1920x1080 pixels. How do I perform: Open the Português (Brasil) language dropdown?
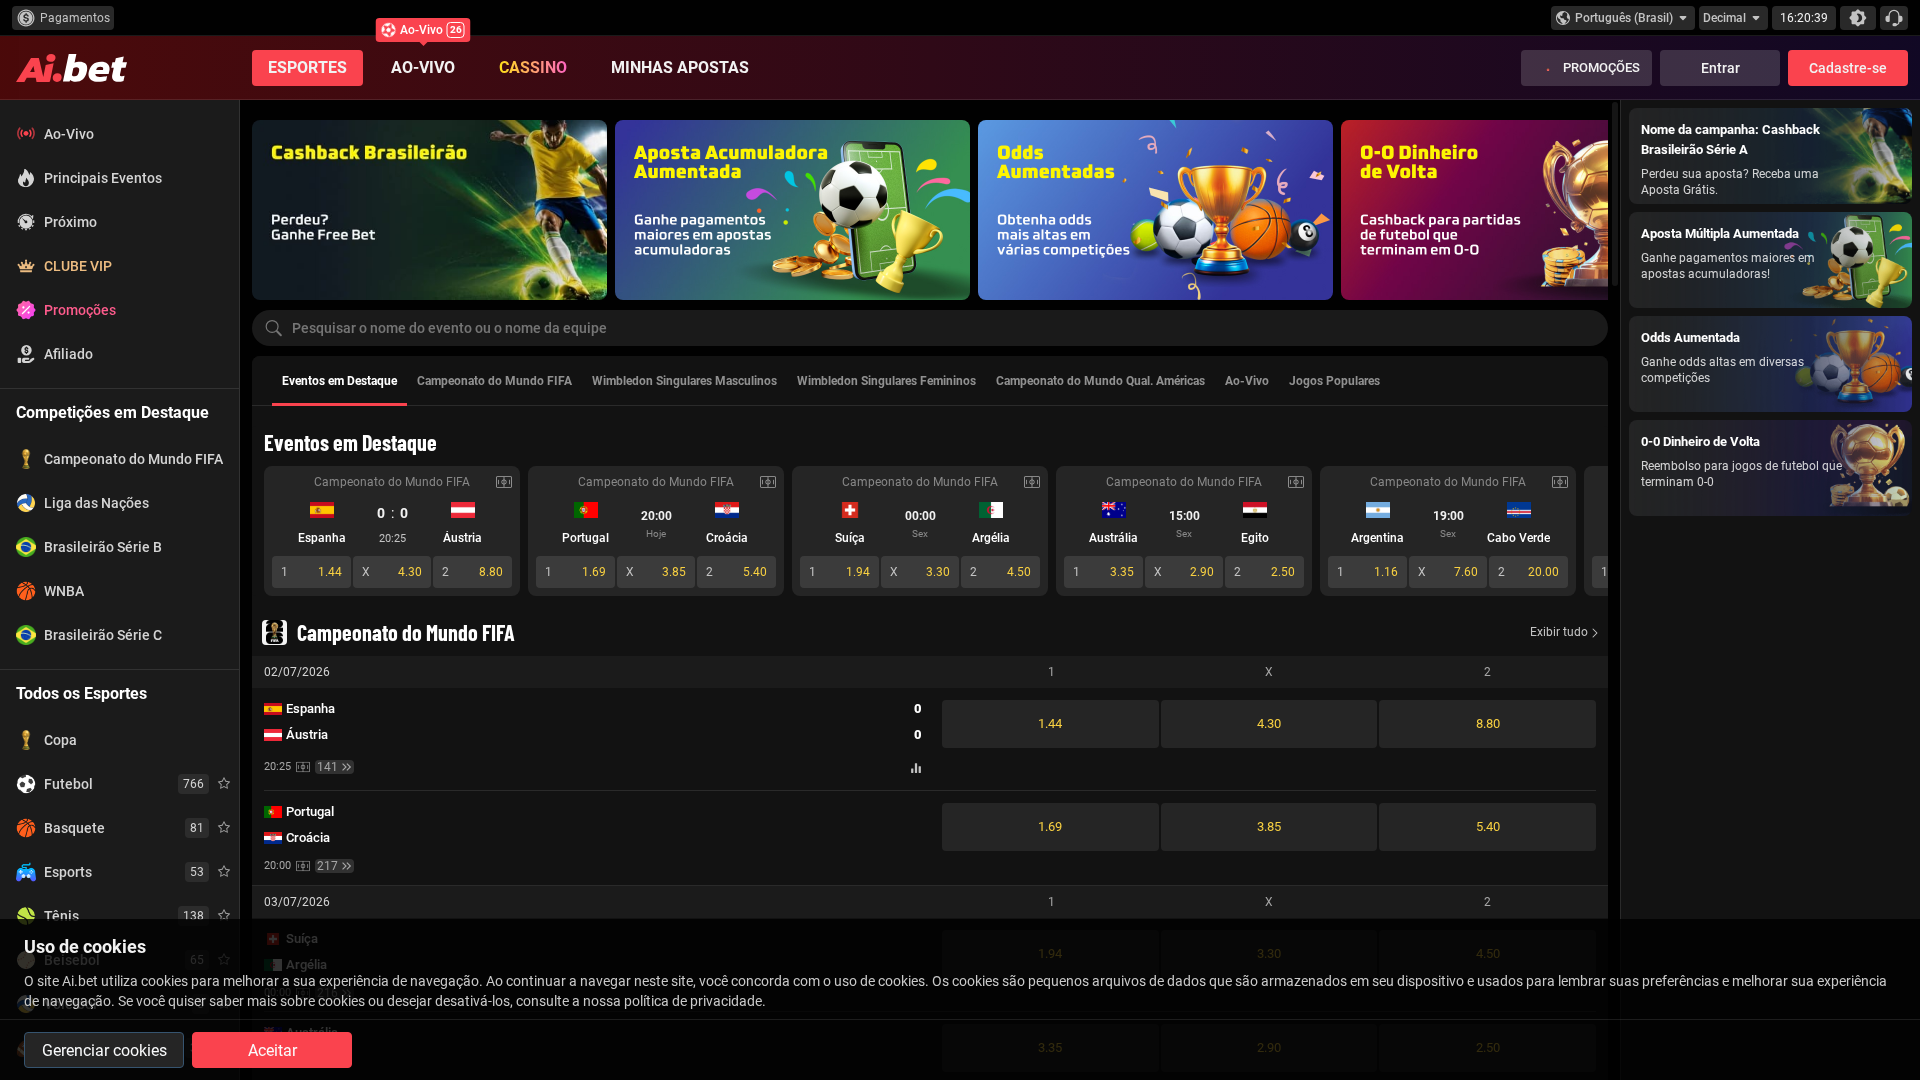(1622, 18)
